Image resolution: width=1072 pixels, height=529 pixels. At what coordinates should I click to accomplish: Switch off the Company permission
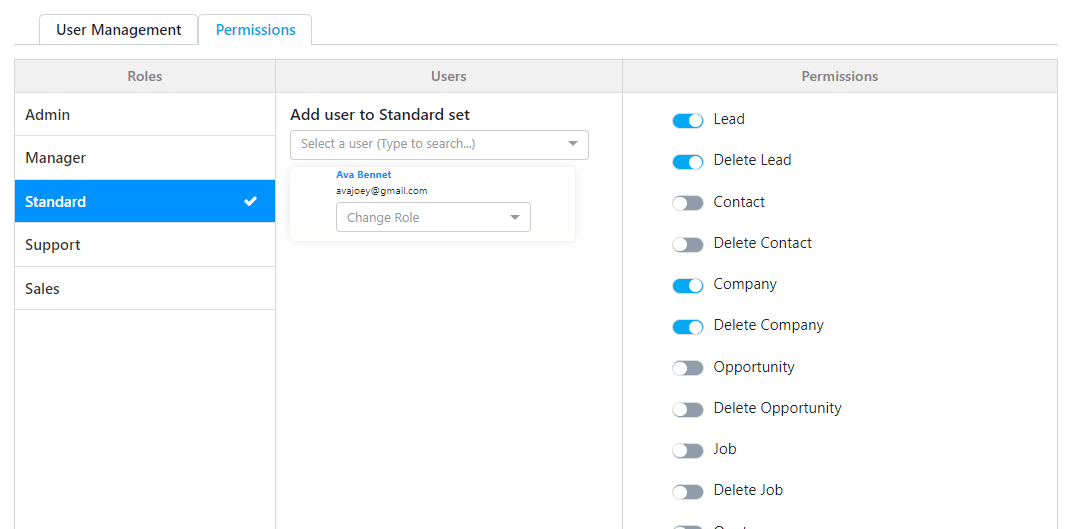pyautogui.click(x=688, y=286)
